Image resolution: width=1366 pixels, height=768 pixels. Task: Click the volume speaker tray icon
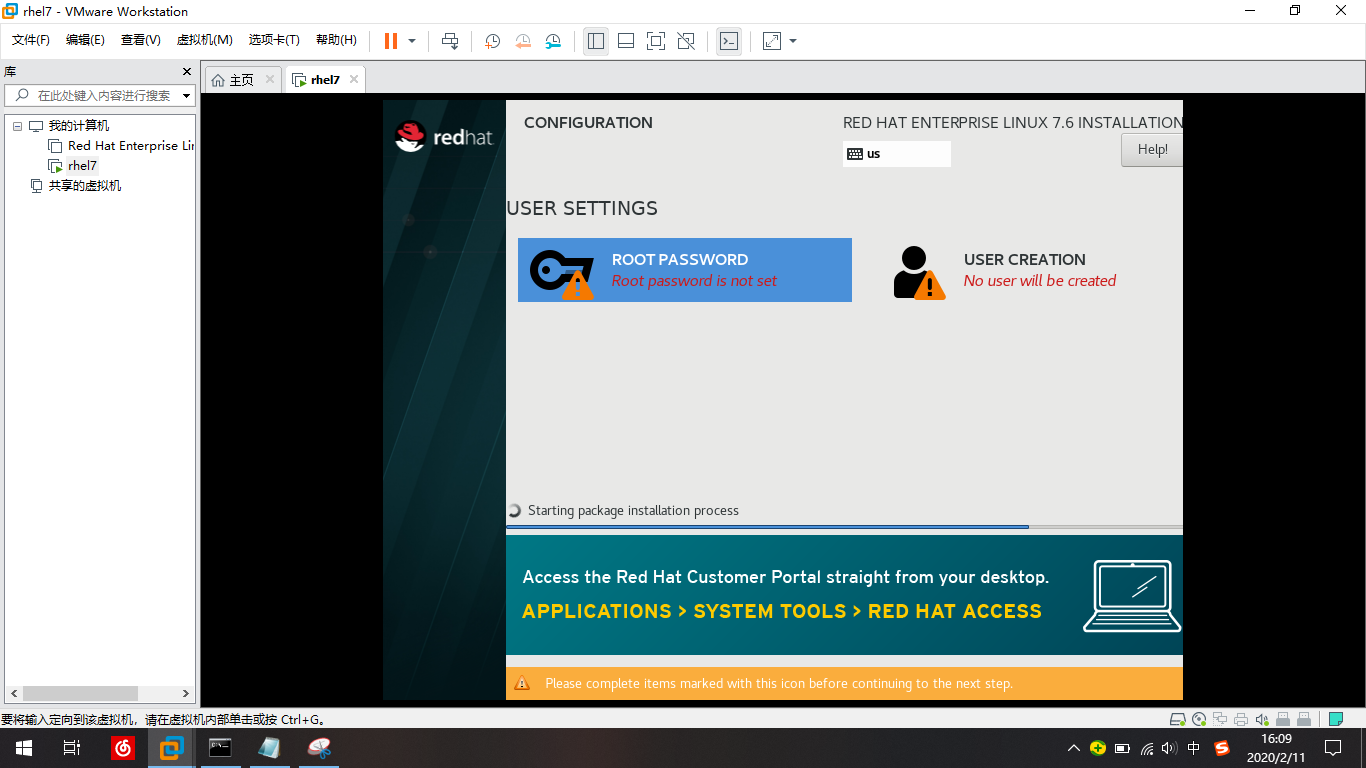1170,748
